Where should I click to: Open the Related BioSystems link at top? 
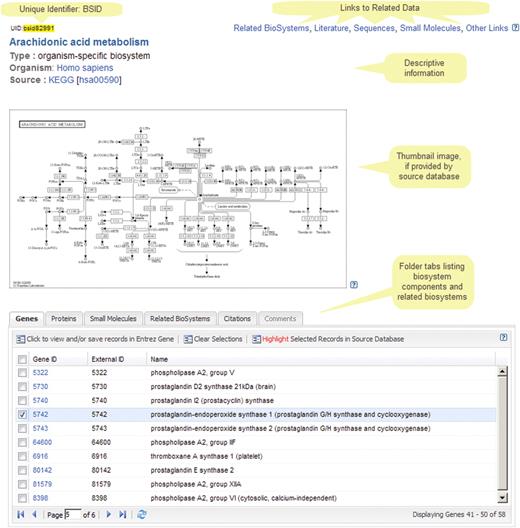[271, 28]
